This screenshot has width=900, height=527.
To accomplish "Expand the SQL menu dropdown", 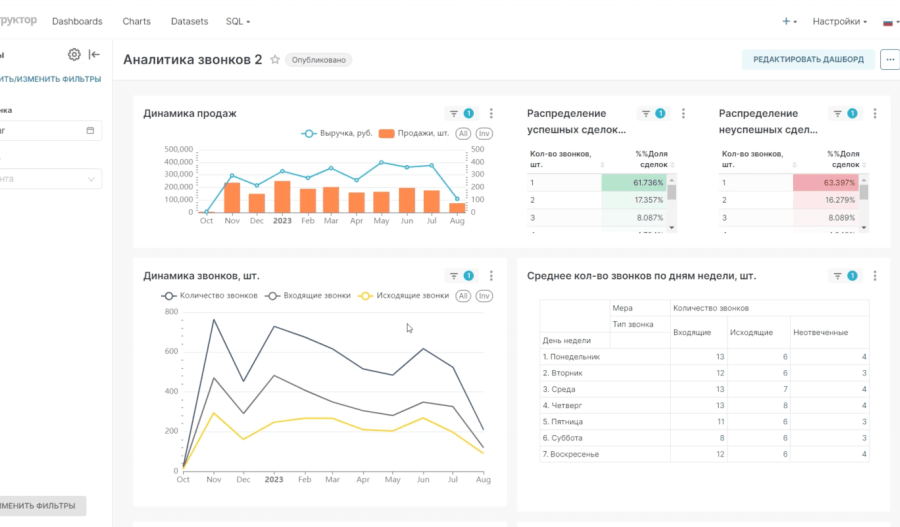I will tap(238, 21).
